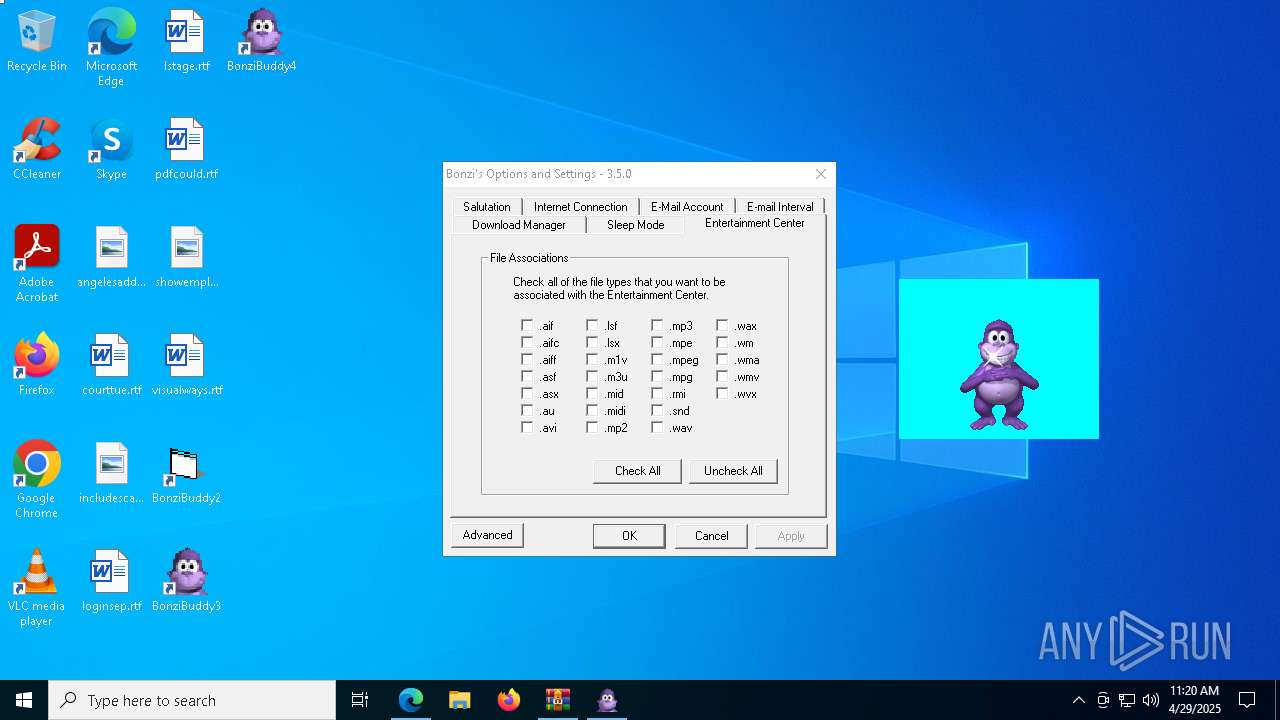Open File Explorer from the taskbar

coord(459,700)
